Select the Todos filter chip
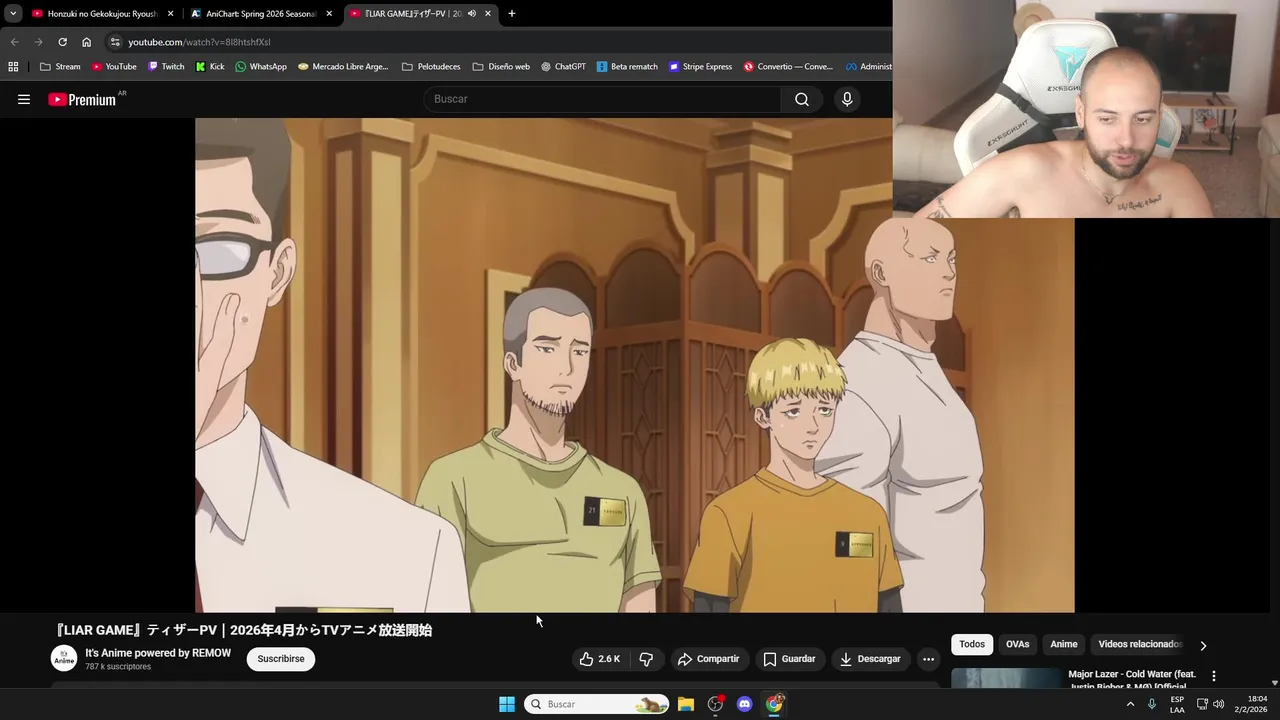 972,645
